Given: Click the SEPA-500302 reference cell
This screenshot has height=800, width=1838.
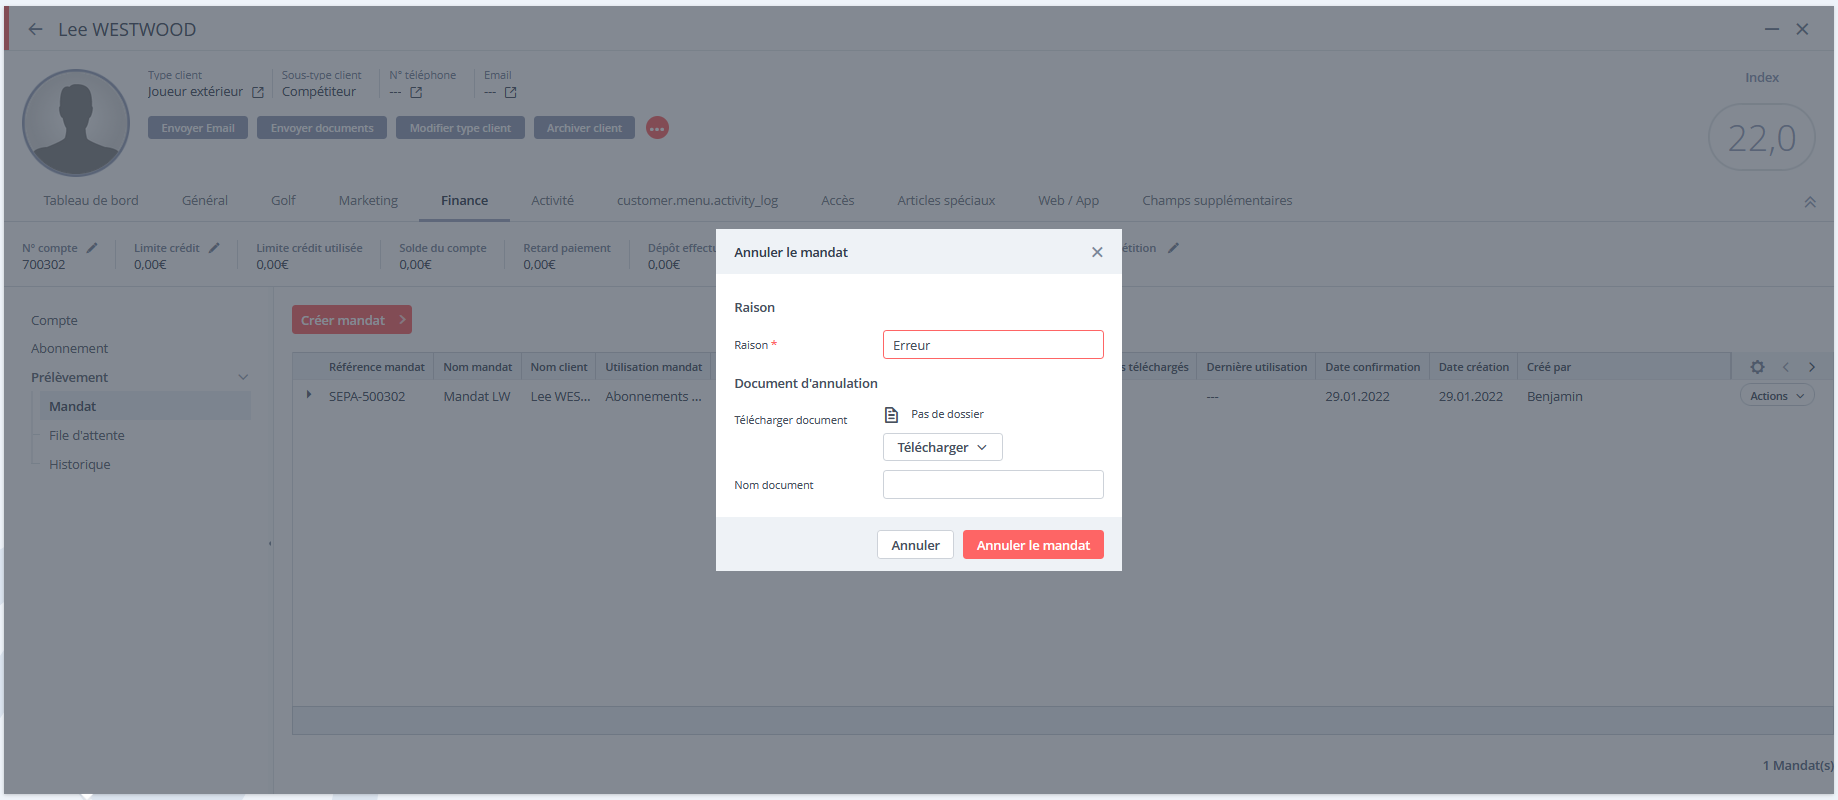Looking at the screenshot, I should pos(367,397).
